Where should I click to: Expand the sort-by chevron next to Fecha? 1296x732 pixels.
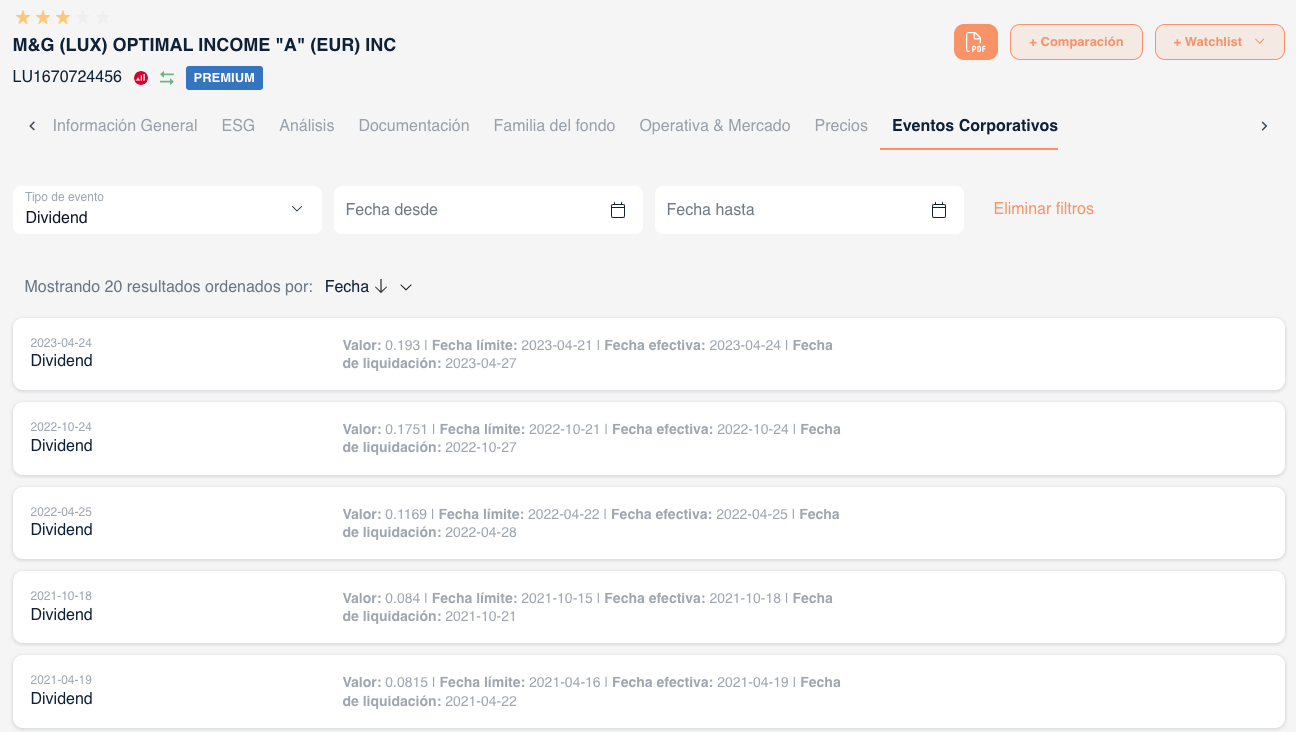pos(406,287)
